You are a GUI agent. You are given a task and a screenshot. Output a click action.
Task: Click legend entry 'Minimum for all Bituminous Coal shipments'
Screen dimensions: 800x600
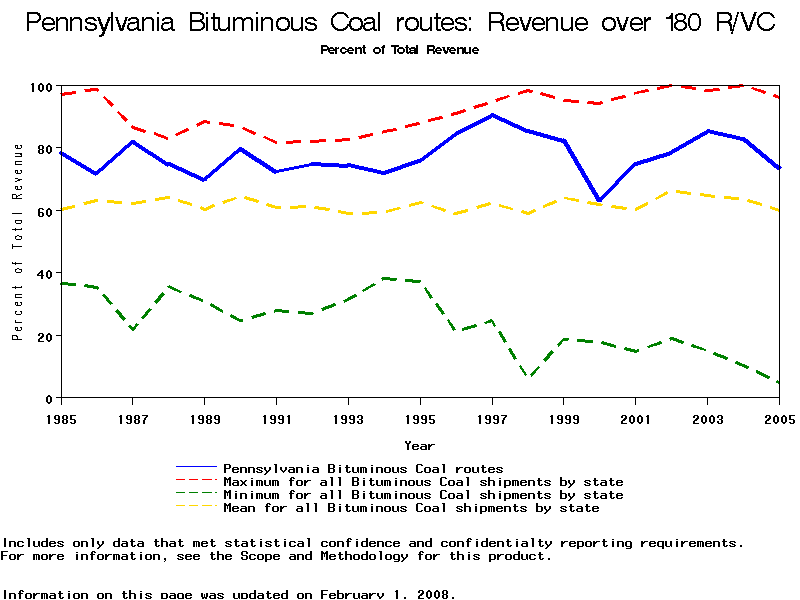coord(423,495)
